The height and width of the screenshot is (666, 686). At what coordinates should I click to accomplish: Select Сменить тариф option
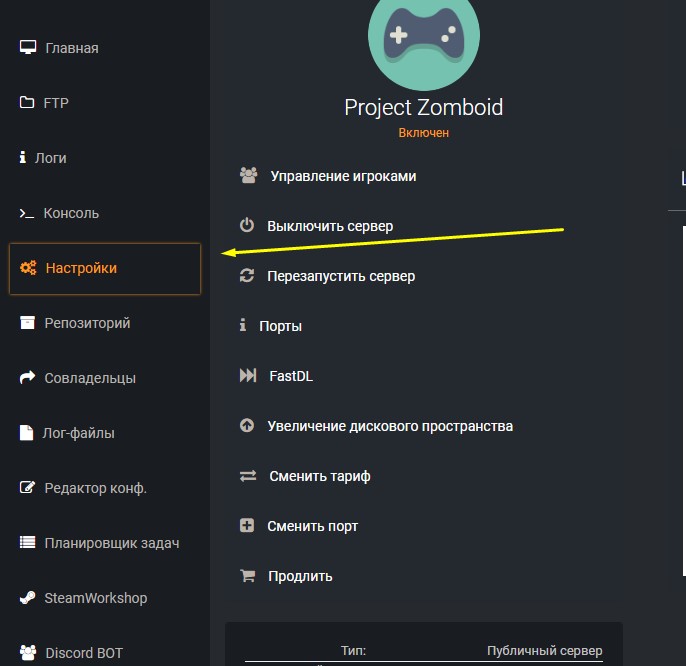tap(305, 476)
